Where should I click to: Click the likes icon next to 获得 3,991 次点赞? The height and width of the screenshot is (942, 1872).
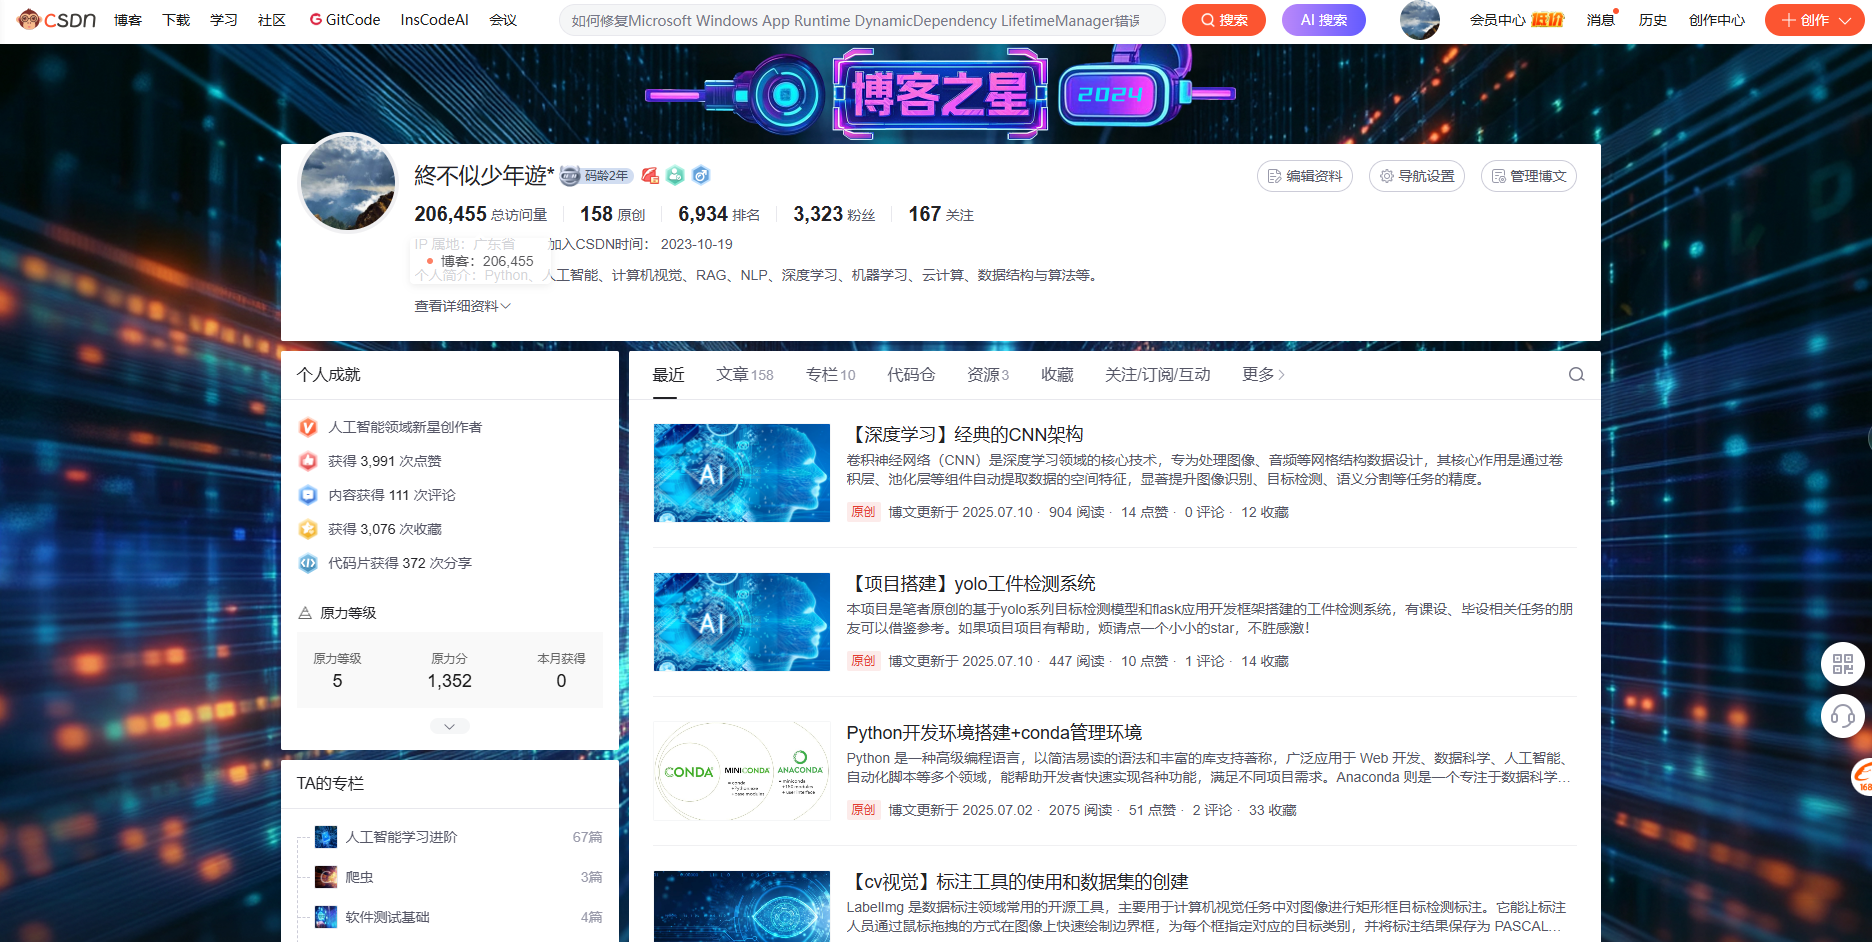coord(308,461)
